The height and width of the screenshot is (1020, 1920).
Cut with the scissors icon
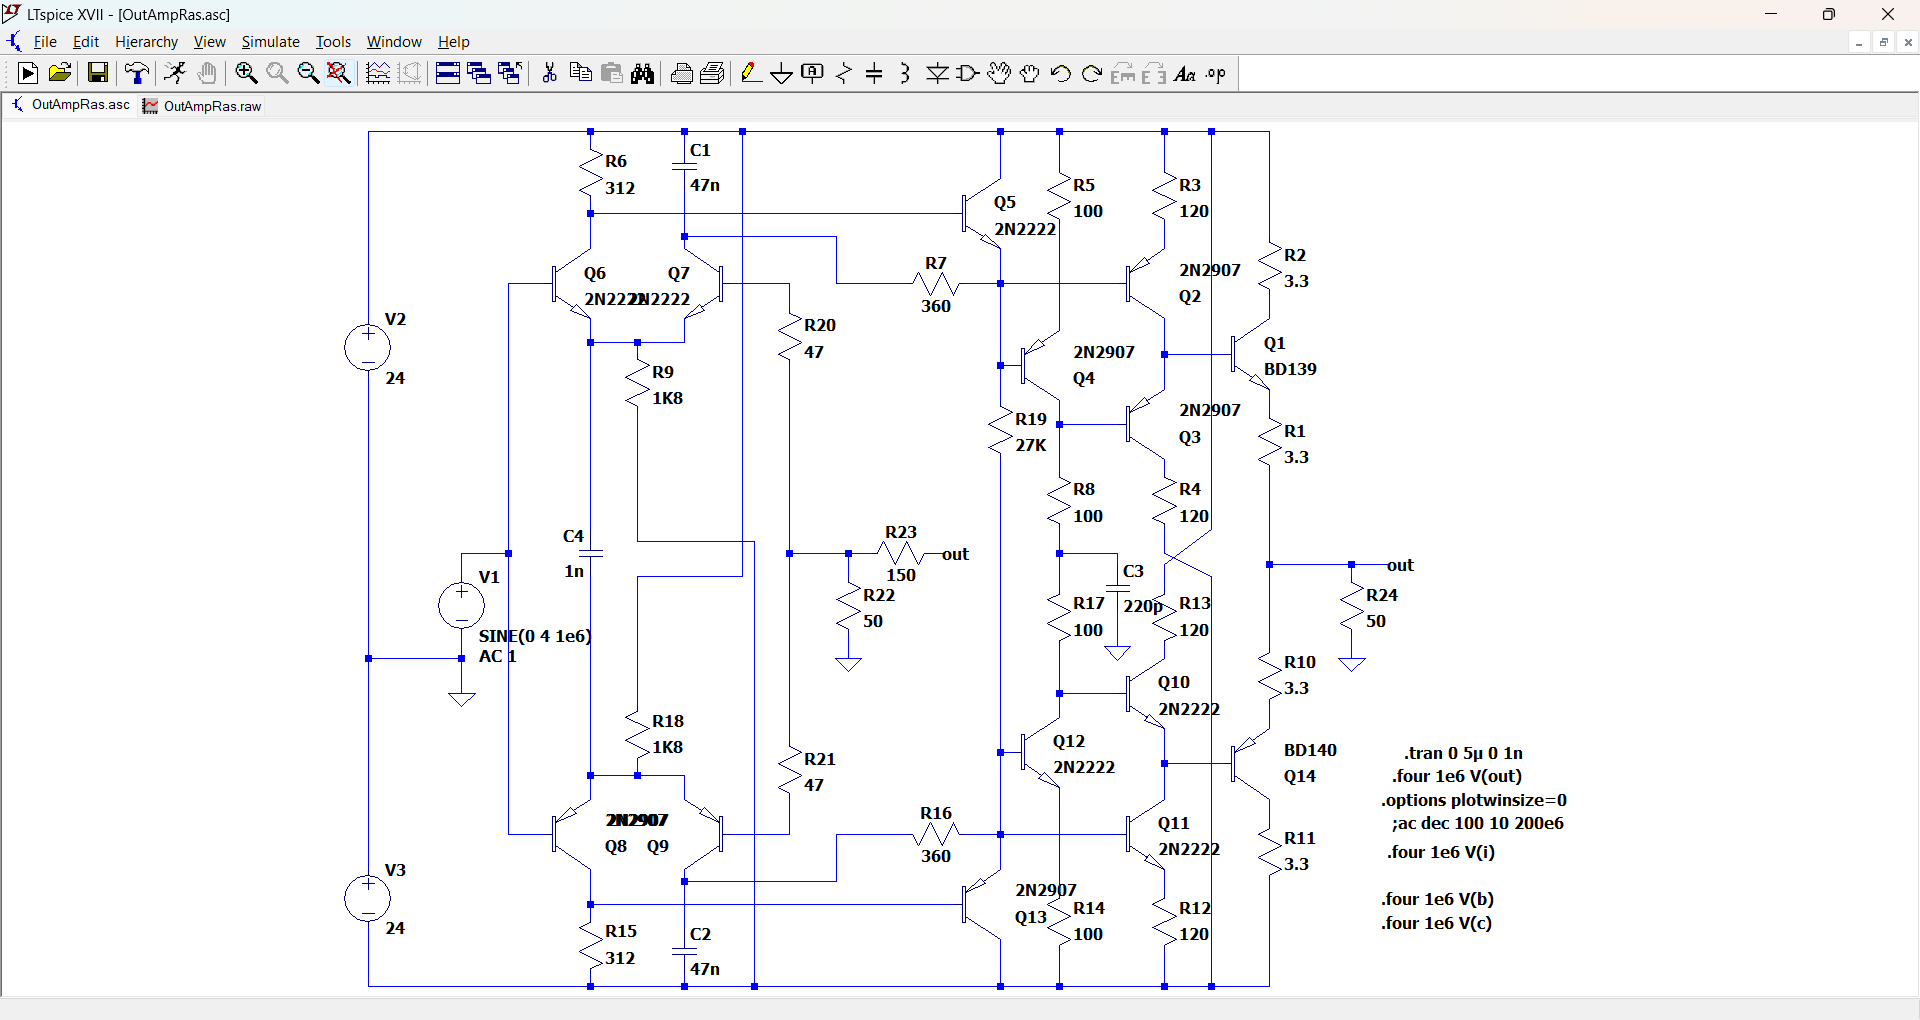[x=549, y=73]
